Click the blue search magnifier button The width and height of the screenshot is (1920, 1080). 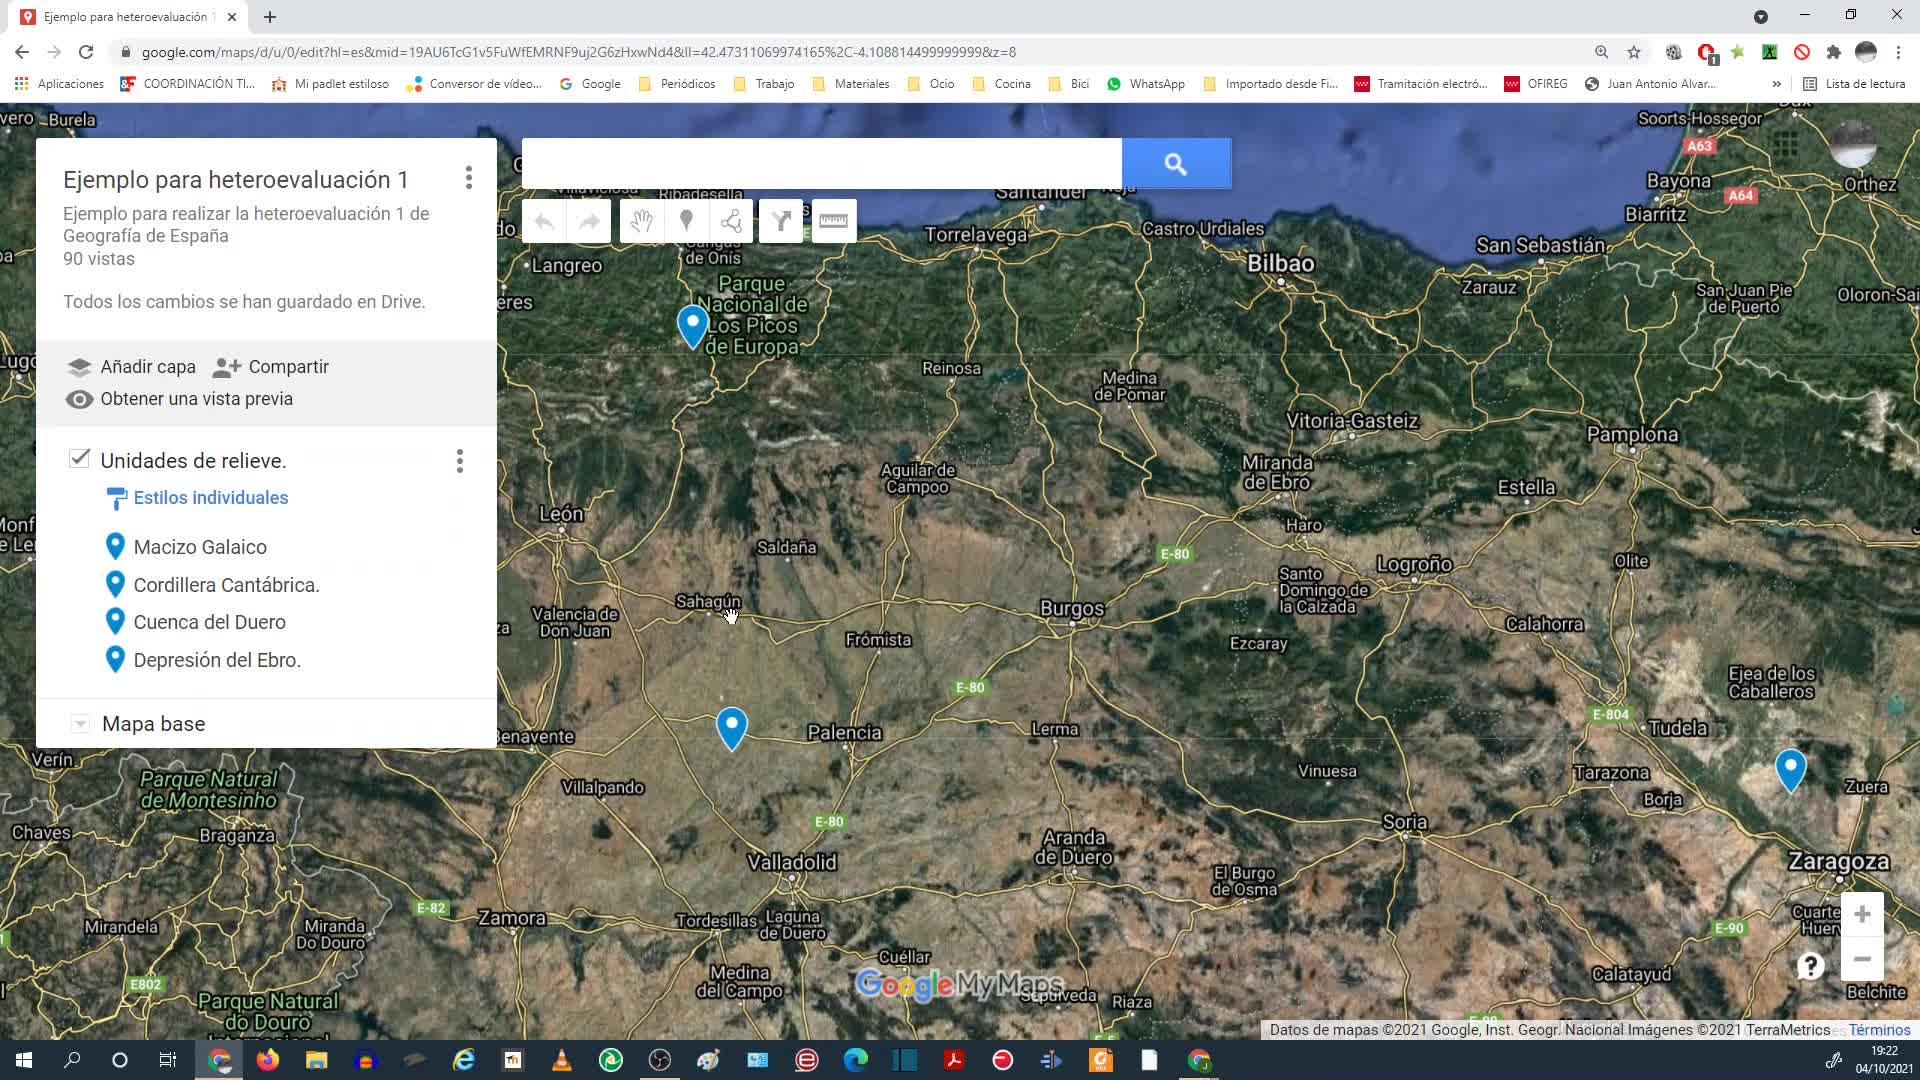pyautogui.click(x=1176, y=164)
